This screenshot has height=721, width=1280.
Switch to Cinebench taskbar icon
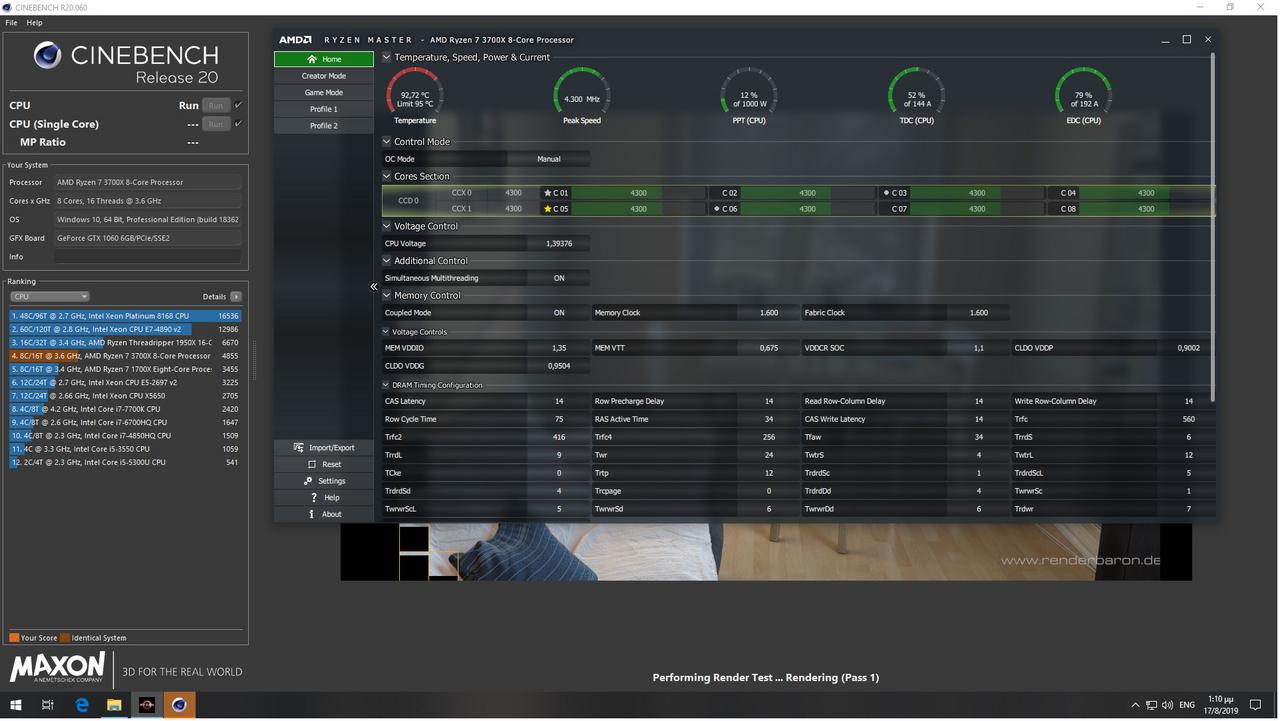(179, 705)
